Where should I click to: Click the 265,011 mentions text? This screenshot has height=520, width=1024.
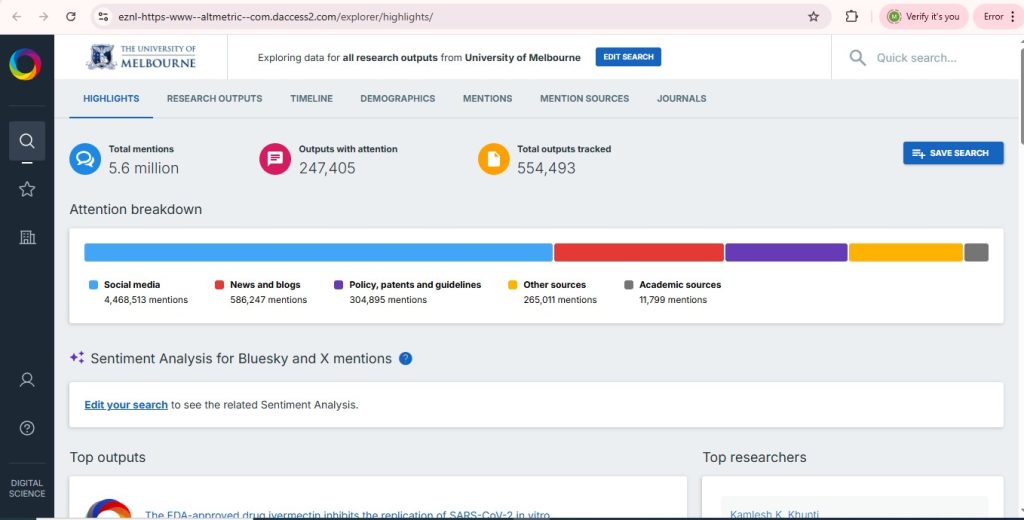pos(560,300)
